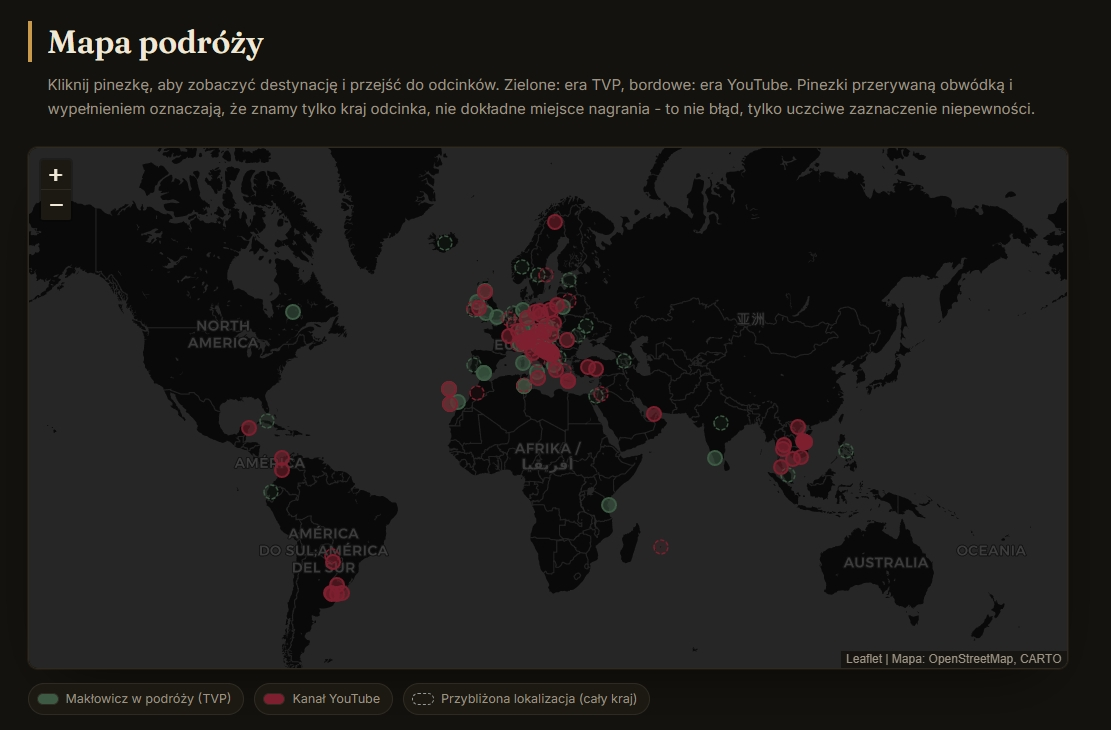Select the dashed green pin on Cuba
Image resolution: width=1111 pixels, height=730 pixels.
266,420
